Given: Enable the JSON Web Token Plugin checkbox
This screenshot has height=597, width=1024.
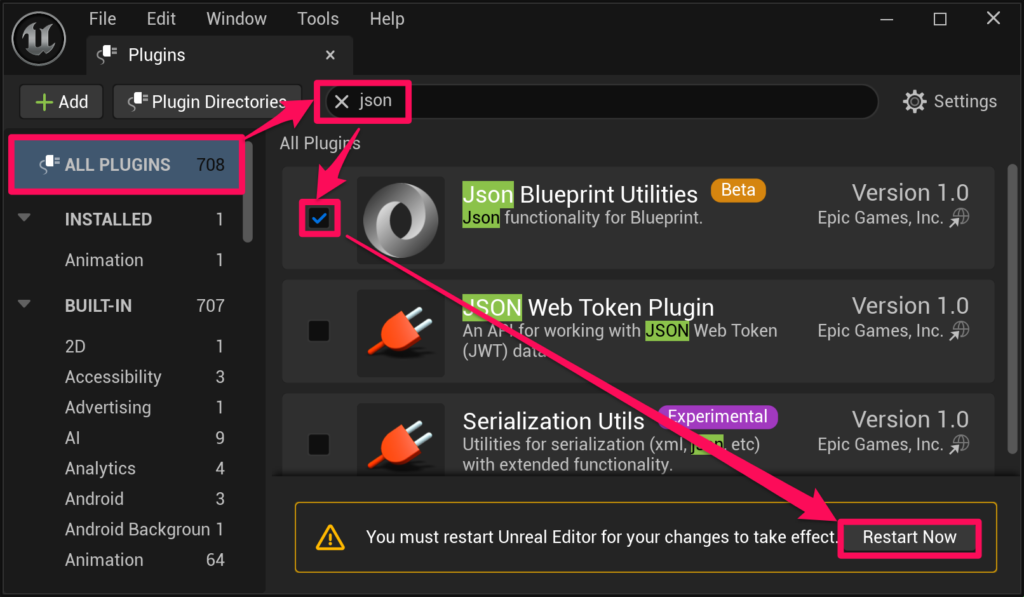Looking at the screenshot, I should [x=319, y=331].
